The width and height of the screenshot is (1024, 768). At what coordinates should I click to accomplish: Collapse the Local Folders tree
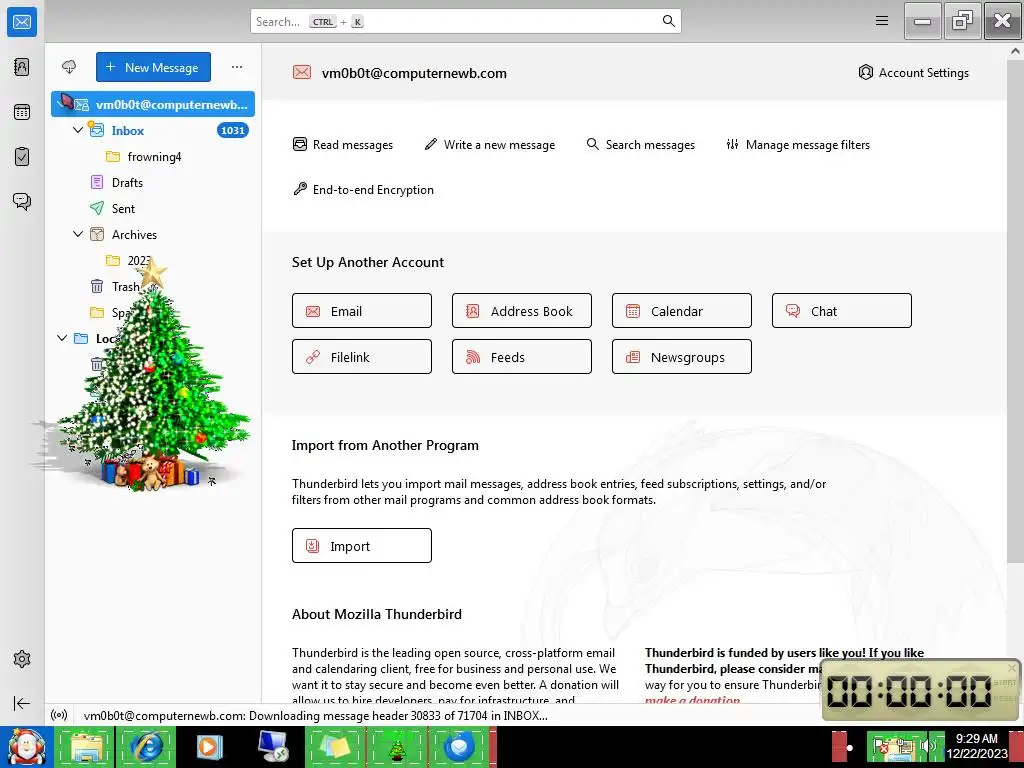click(x=62, y=338)
